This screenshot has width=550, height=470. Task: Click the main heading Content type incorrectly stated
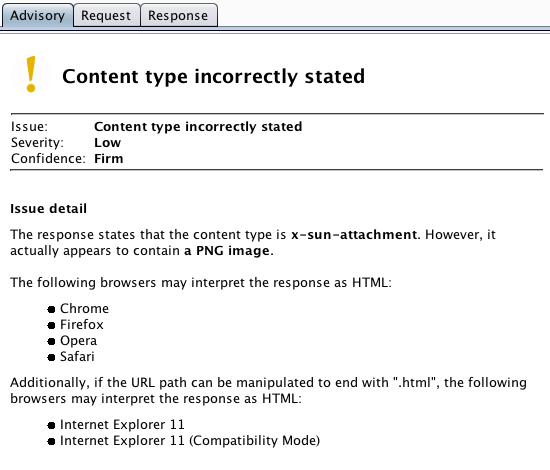tap(213, 76)
